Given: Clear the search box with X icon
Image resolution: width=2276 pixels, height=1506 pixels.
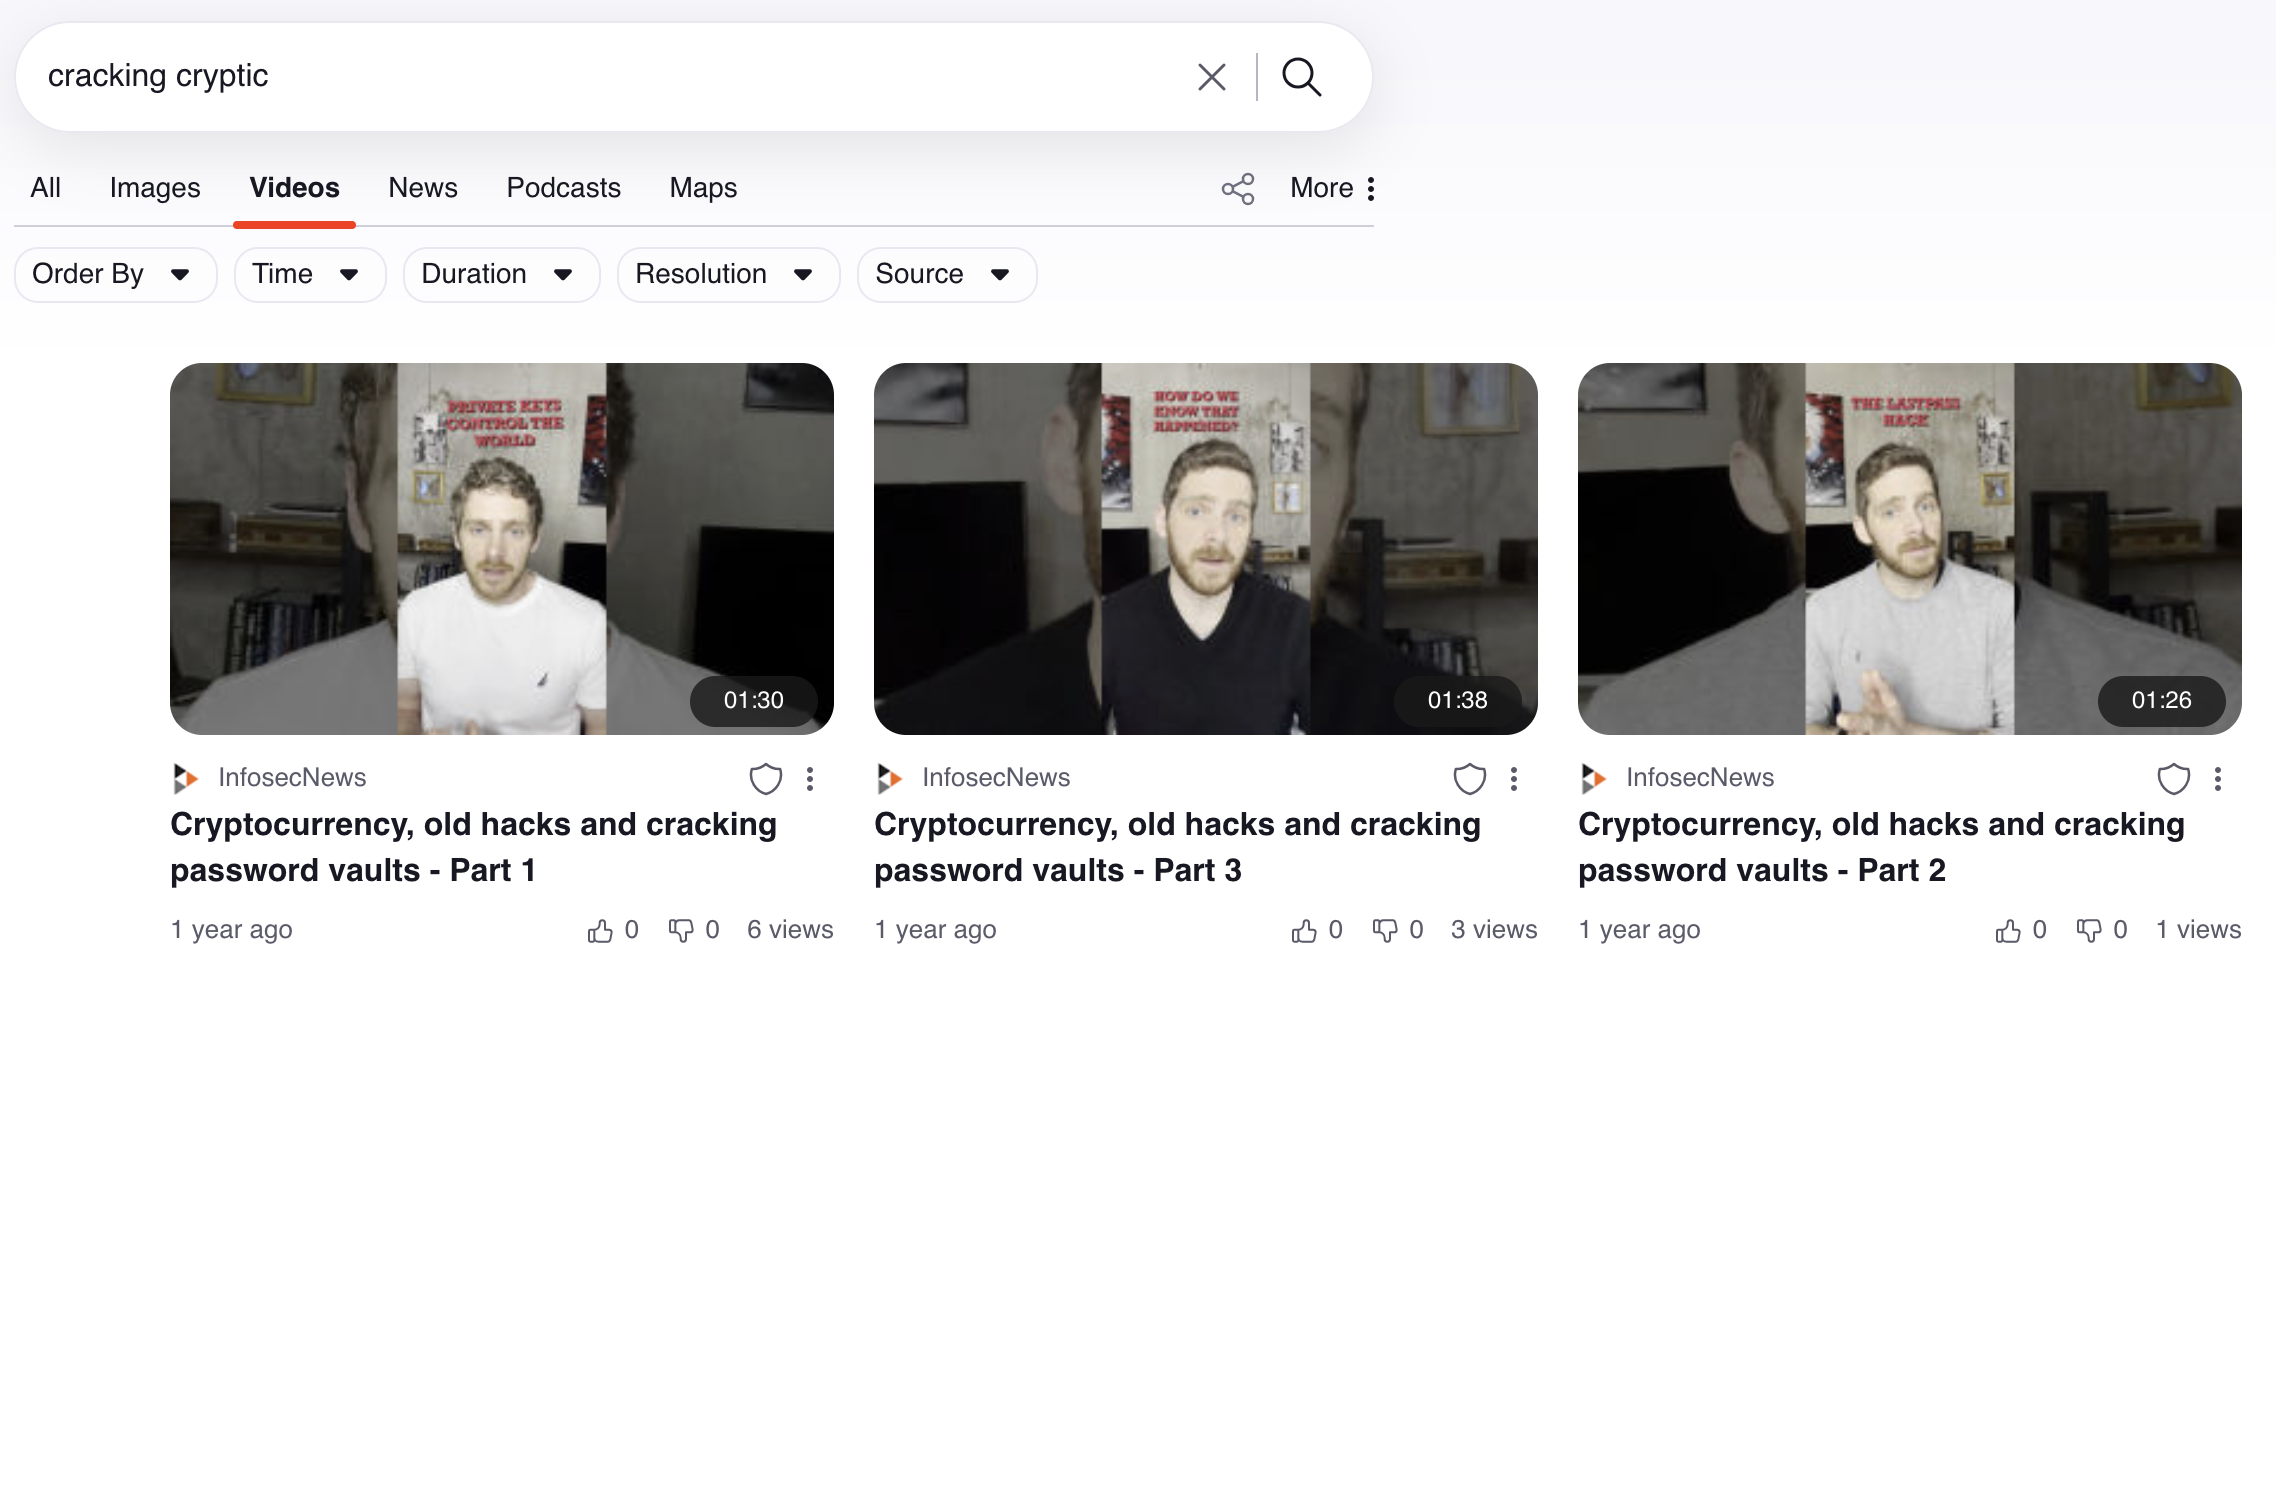Looking at the screenshot, I should tap(1211, 77).
